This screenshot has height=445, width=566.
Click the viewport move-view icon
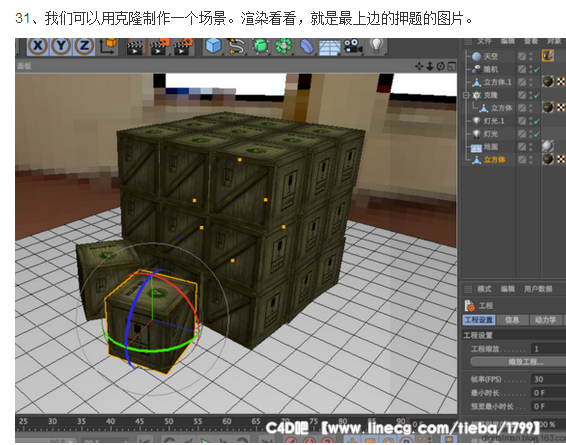pos(419,66)
